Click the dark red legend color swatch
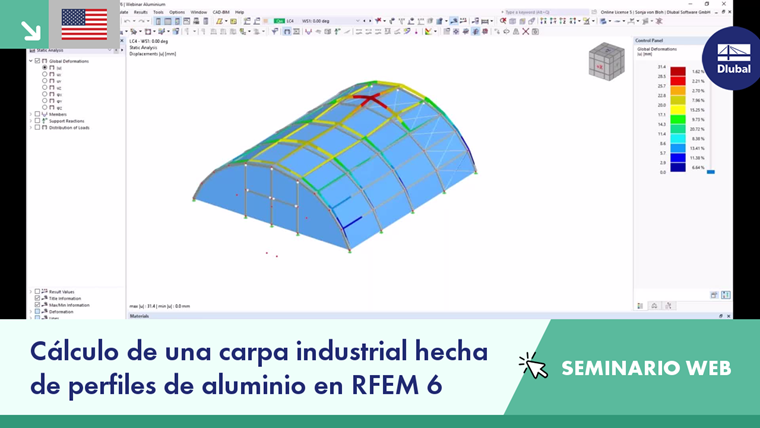 (678, 71)
